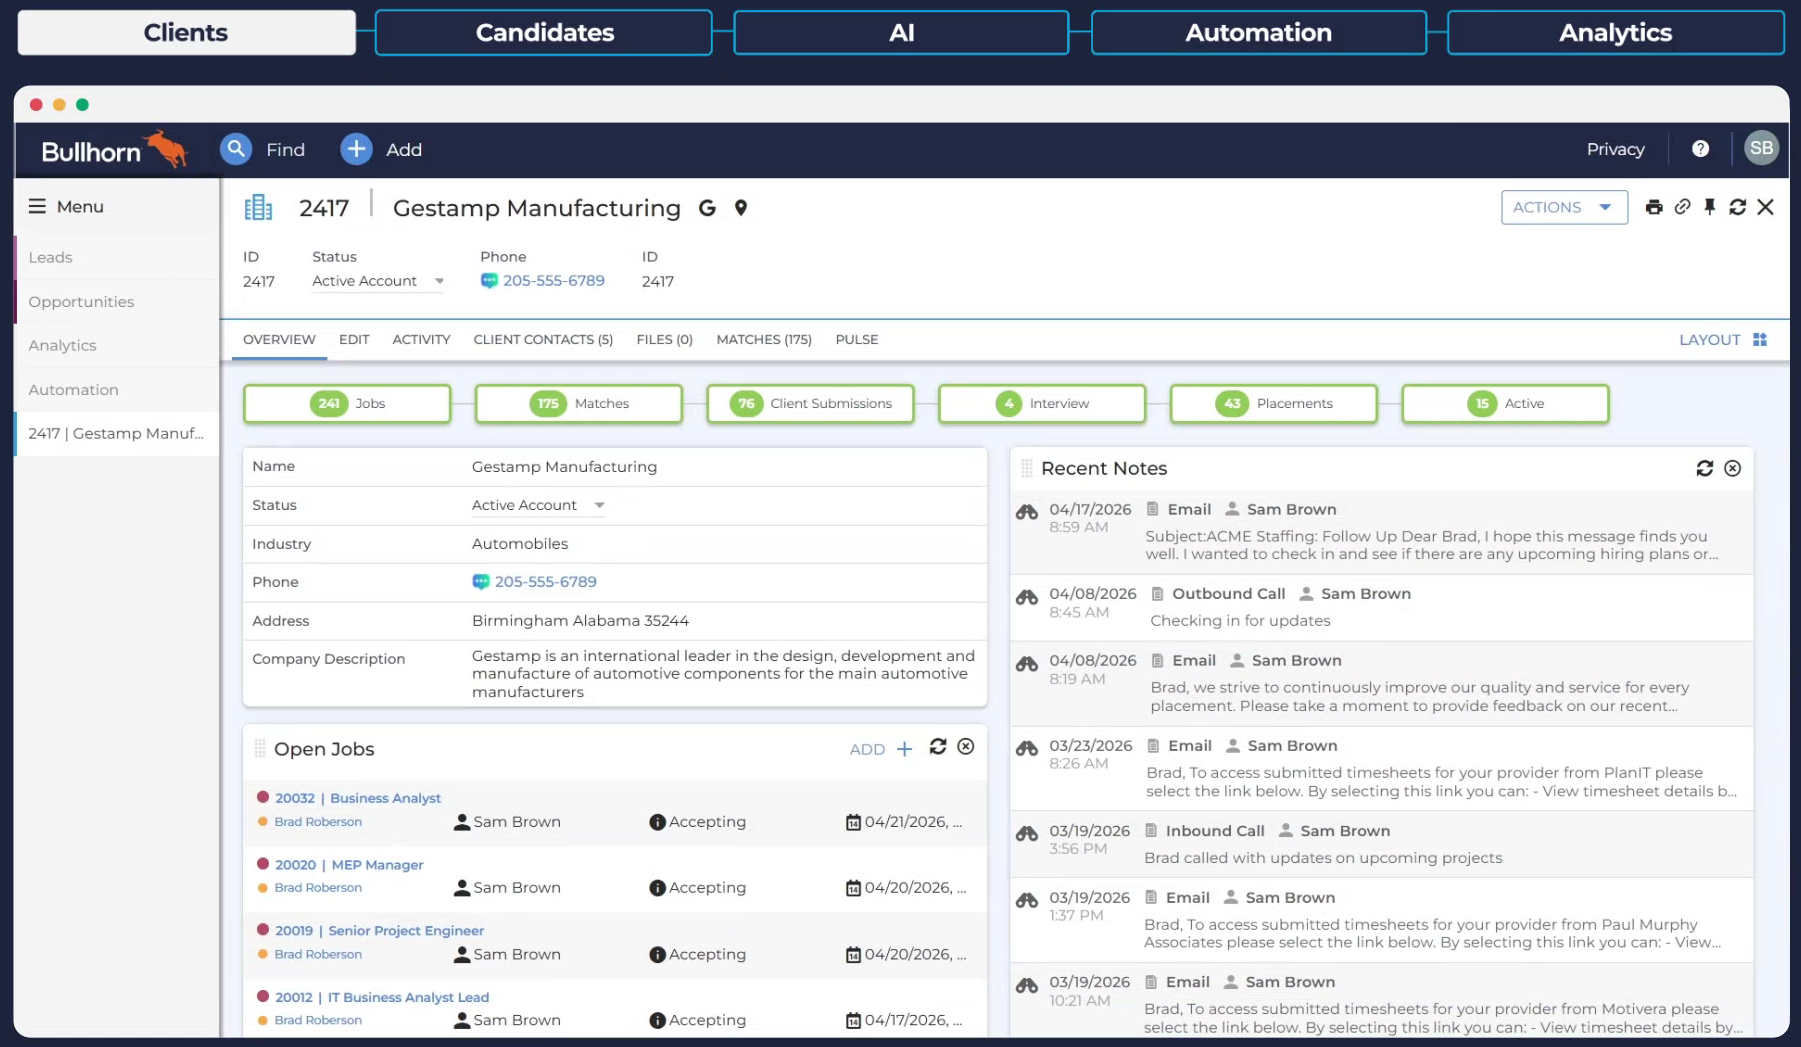The width and height of the screenshot is (1801, 1047).
Task: Print the record with printer icon
Action: tap(1654, 207)
